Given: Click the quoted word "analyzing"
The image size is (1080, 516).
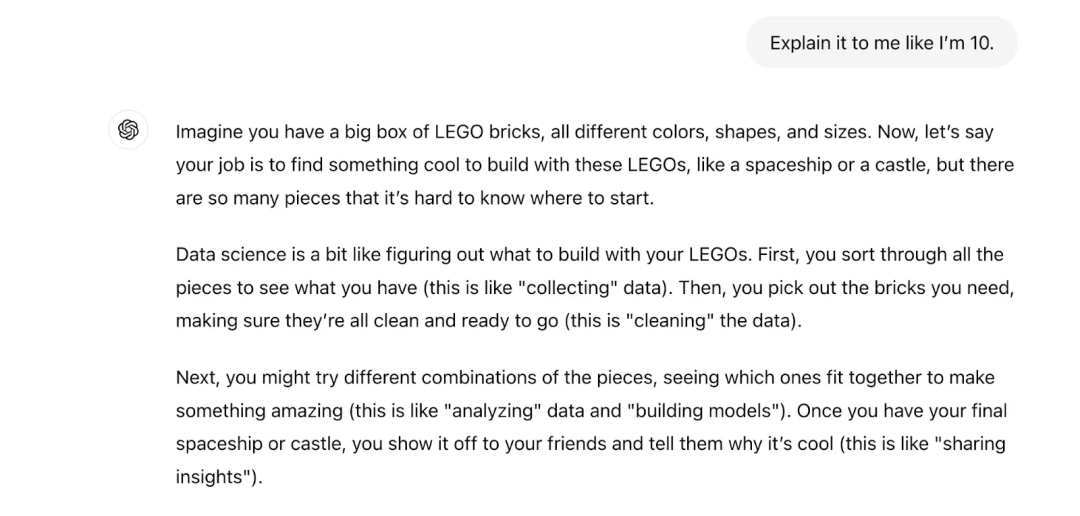Looking at the screenshot, I should (495, 411).
